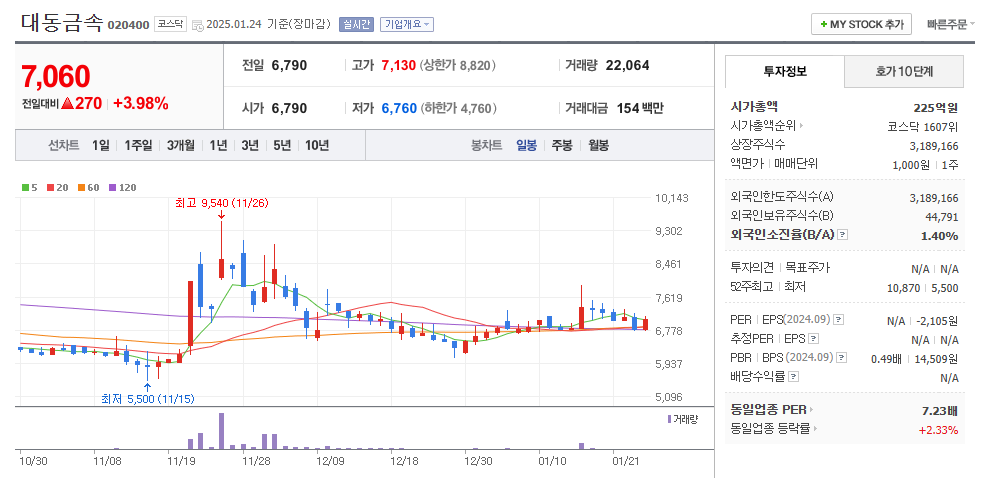Click the 외국인소진율(B/A) help icon
The image size is (985, 478).
click(x=843, y=234)
